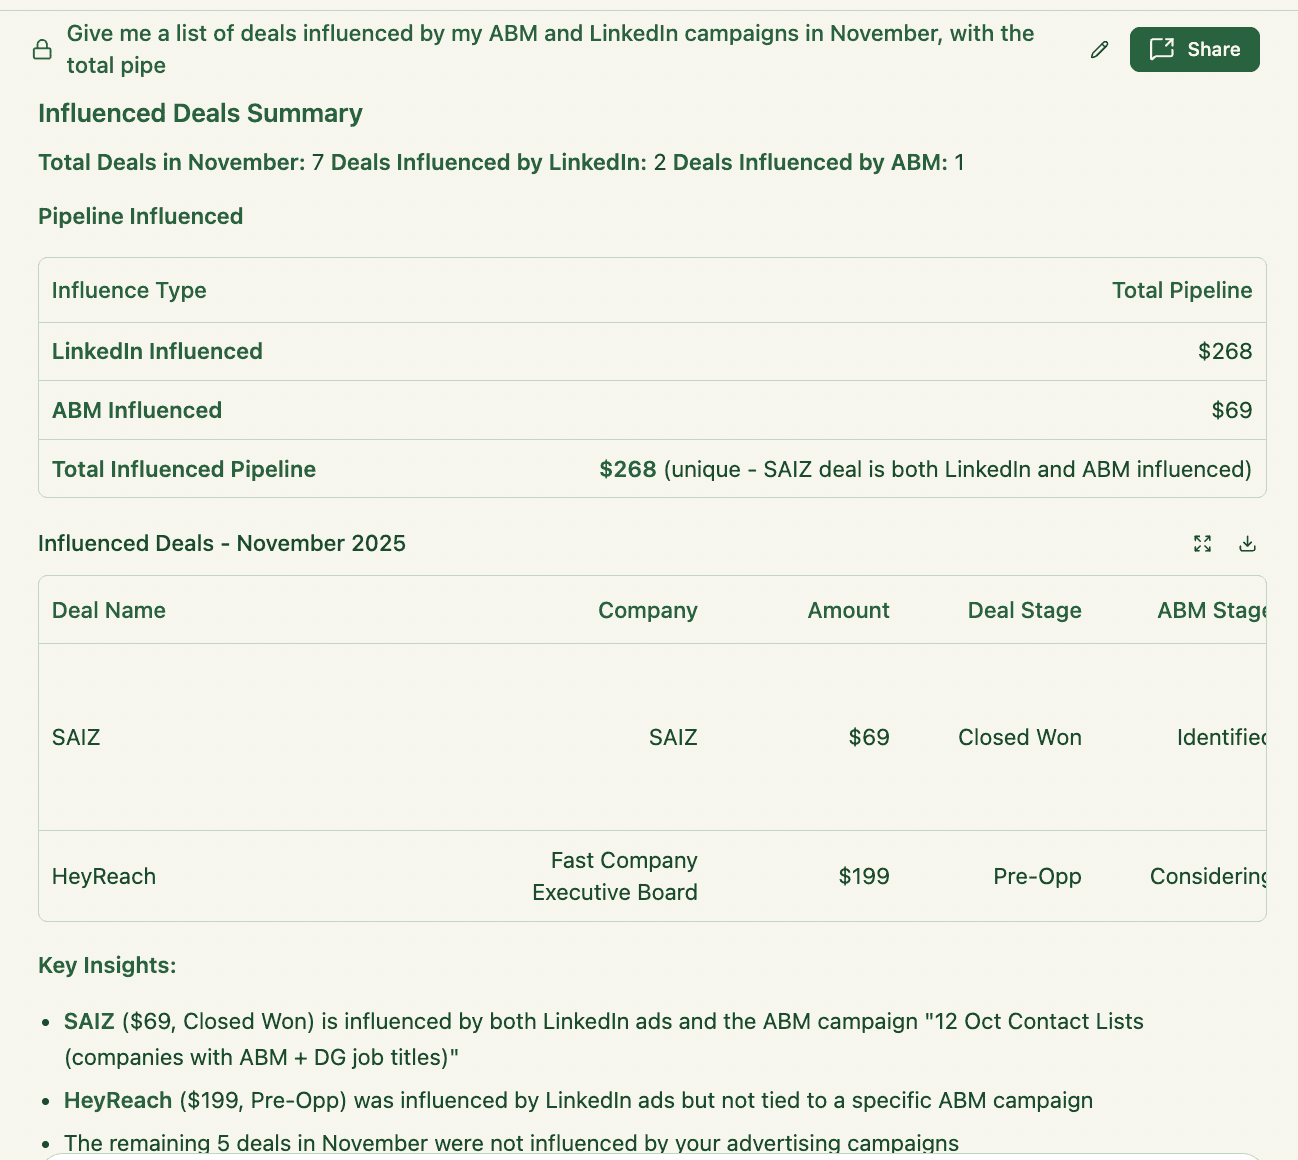Click the Total Influenced Pipeline row

(x=650, y=469)
